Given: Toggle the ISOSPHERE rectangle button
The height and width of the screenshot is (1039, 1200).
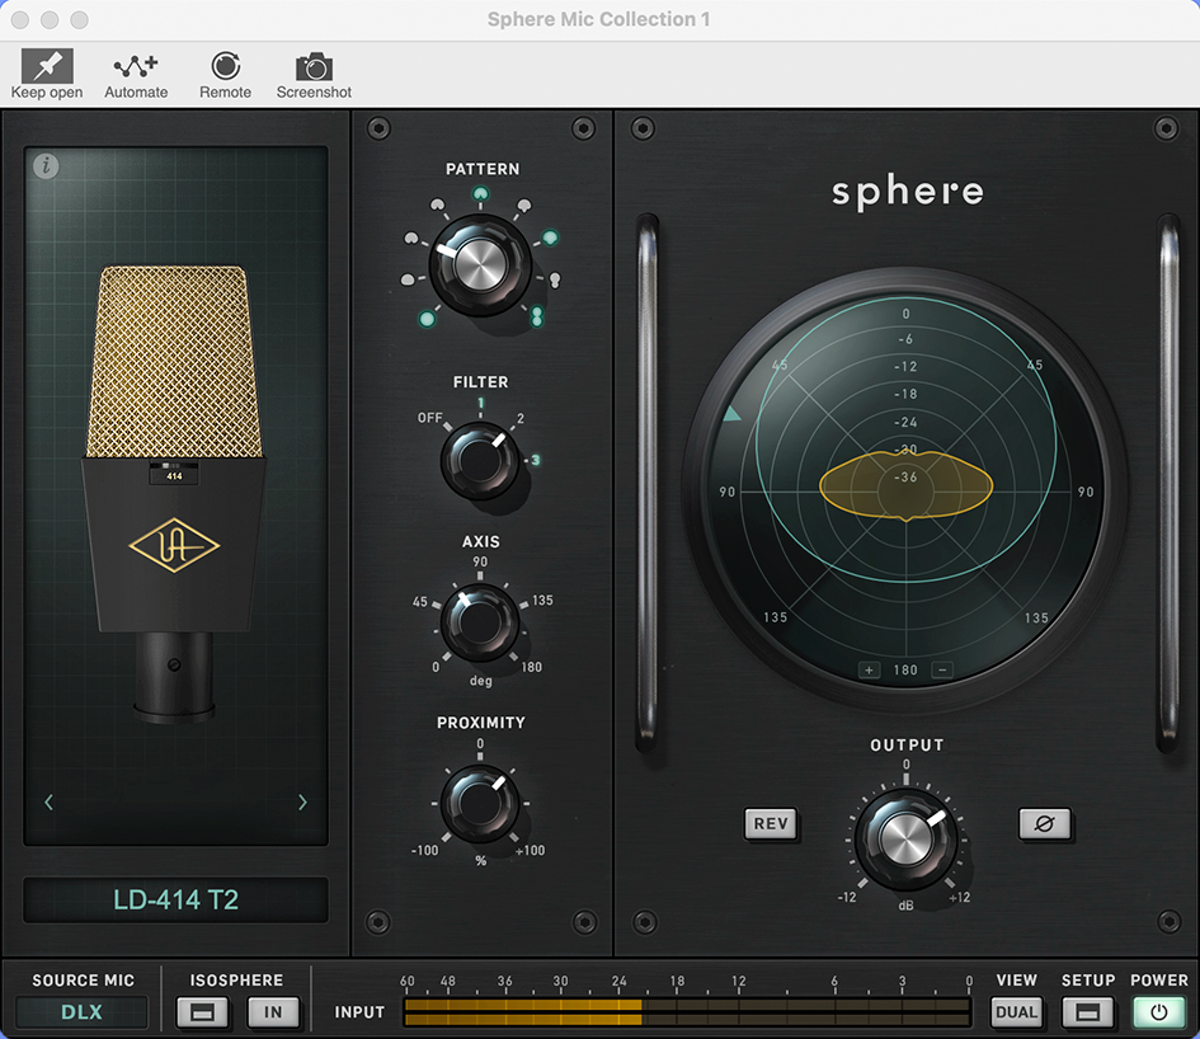Looking at the screenshot, I should tap(202, 1012).
